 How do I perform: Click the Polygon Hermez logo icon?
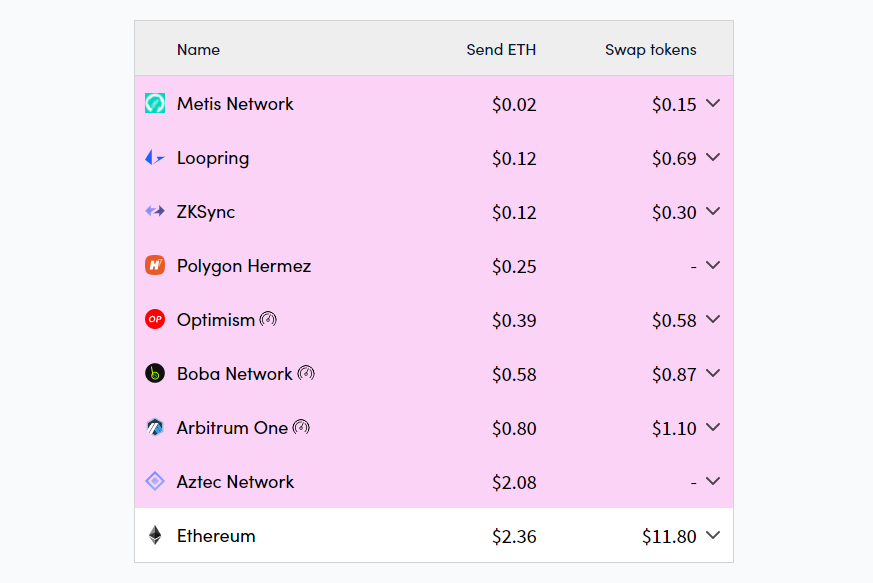click(x=155, y=265)
